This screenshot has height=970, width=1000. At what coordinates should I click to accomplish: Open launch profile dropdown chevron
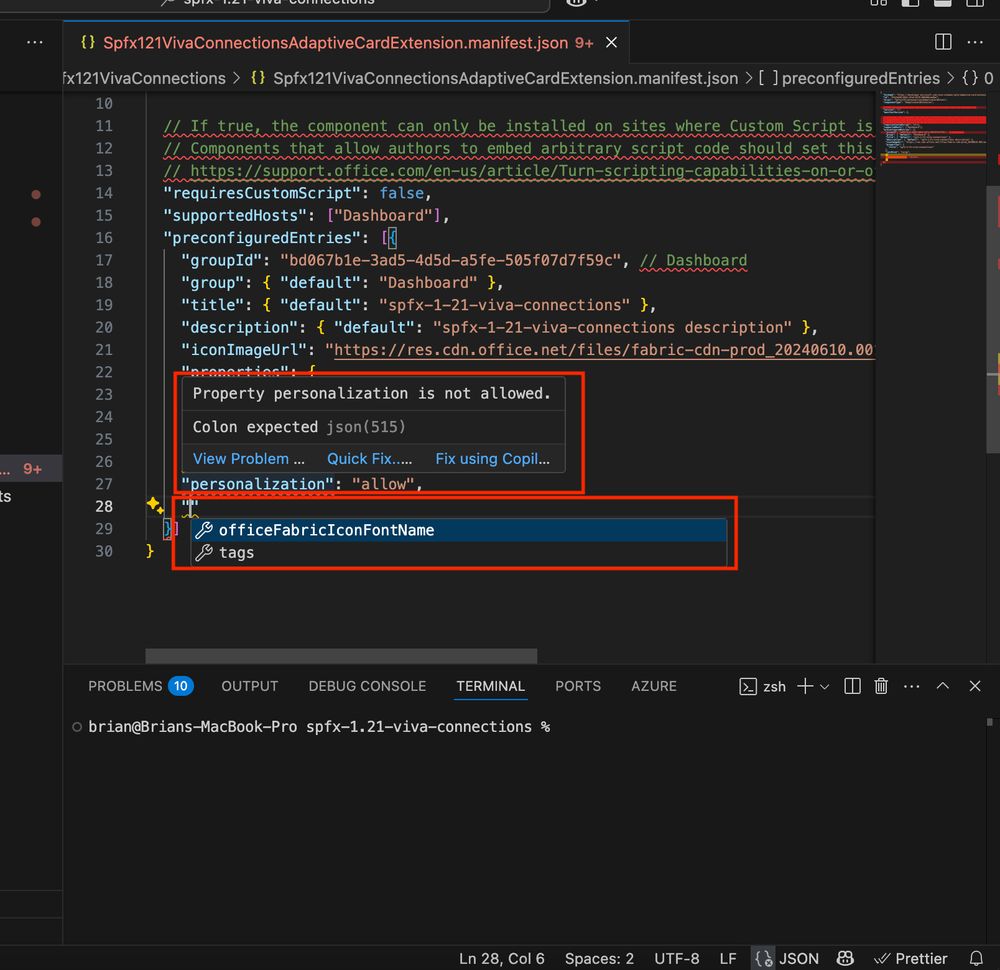825,687
